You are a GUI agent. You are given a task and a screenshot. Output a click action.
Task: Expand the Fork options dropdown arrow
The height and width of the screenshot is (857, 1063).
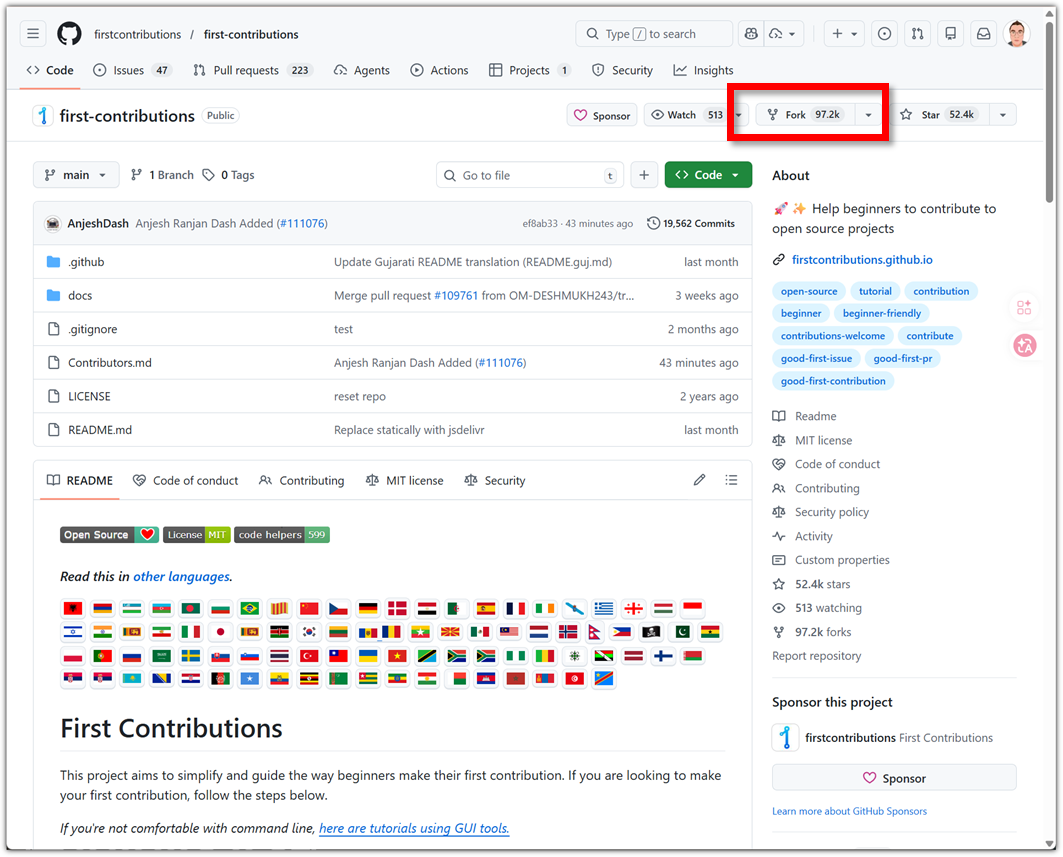click(868, 115)
